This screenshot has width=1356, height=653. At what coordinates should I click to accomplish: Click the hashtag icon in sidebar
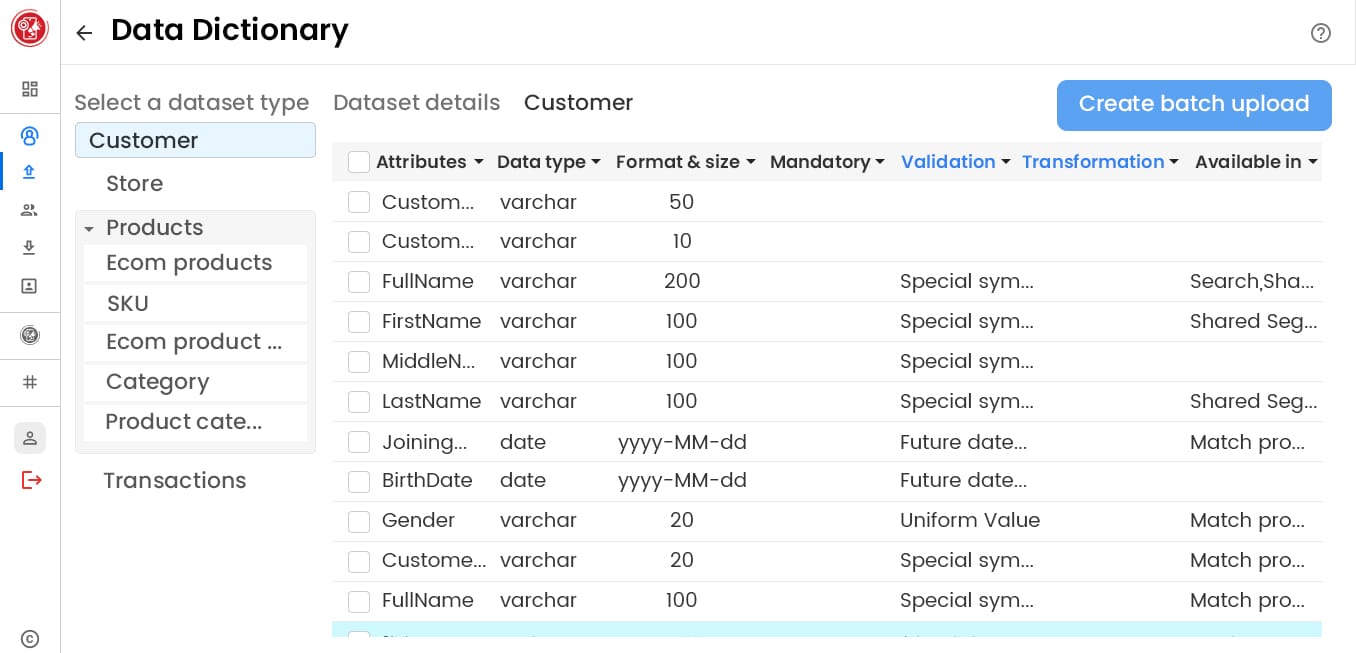[30, 382]
